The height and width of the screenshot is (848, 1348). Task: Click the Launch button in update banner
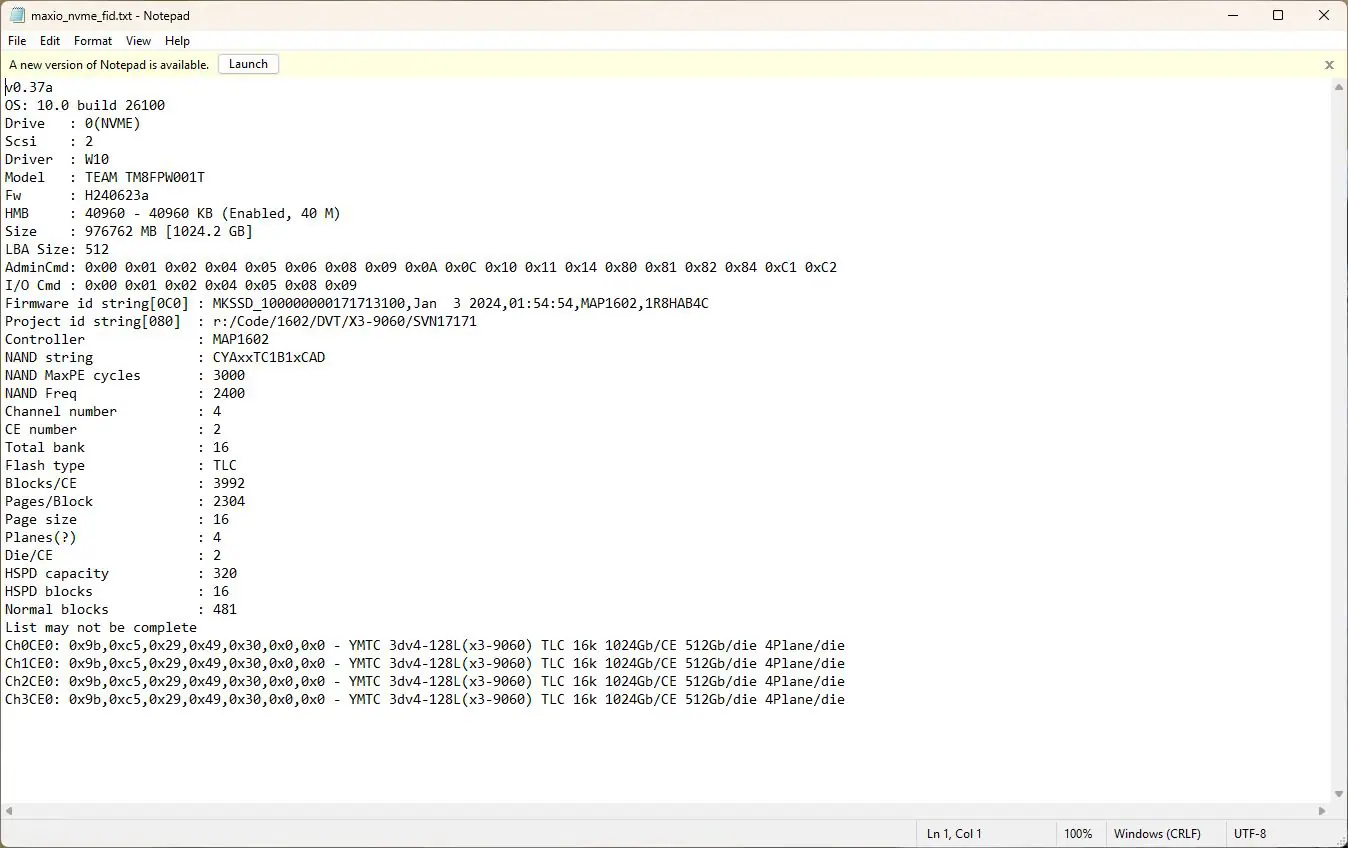248,64
